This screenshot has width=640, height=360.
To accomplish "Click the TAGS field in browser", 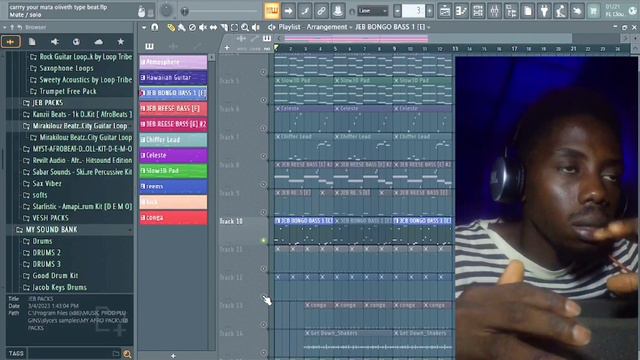I will pyautogui.click(x=69, y=353).
